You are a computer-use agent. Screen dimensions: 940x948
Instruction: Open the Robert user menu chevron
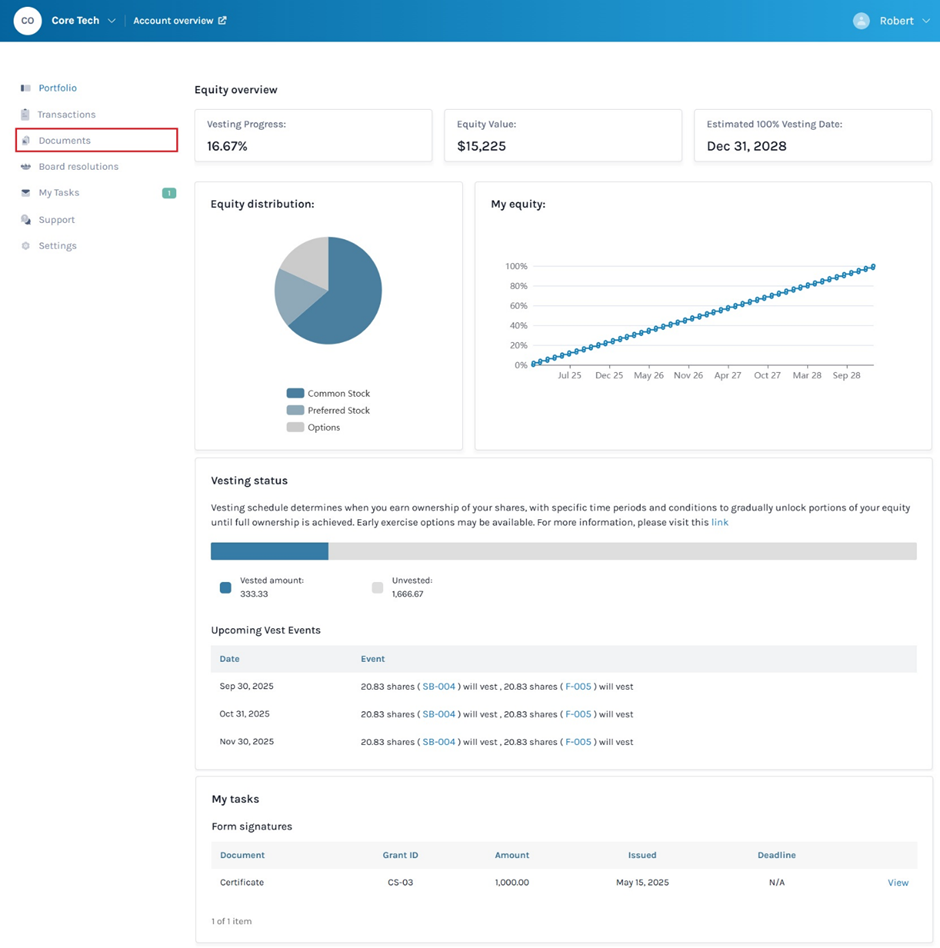click(x=925, y=21)
